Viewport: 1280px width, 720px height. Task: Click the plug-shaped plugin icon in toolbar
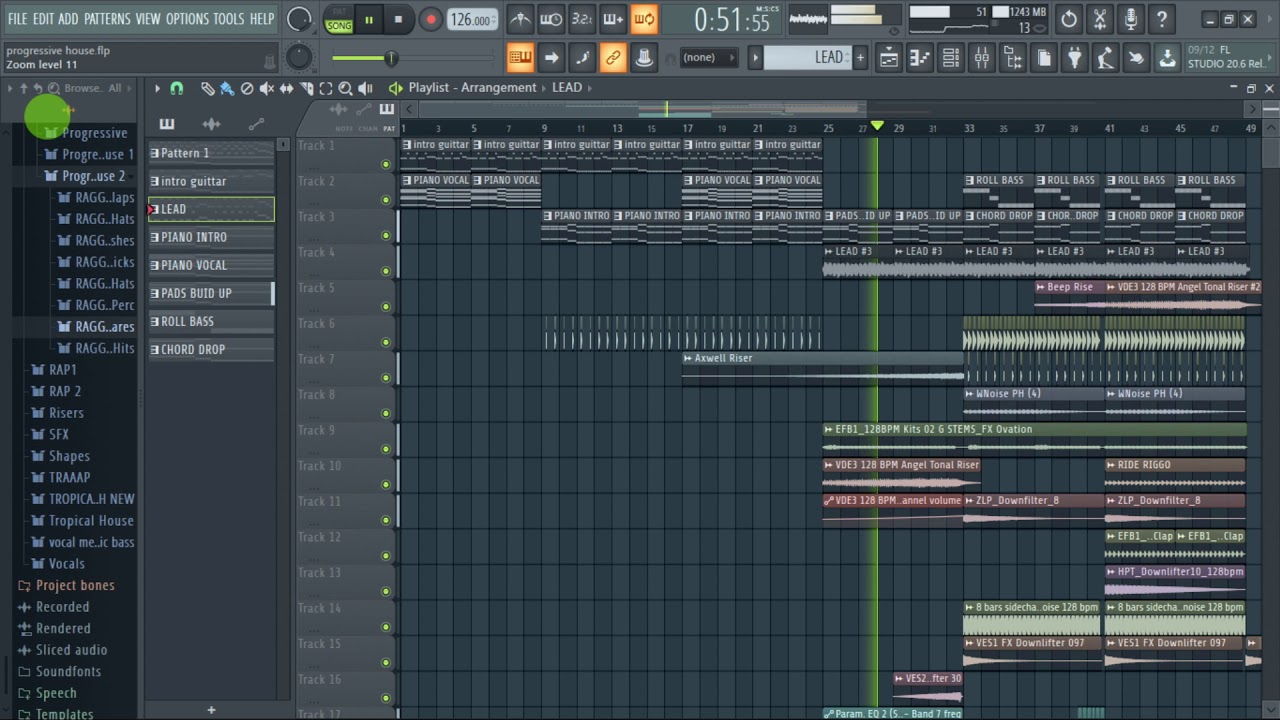click(1074, 58)
